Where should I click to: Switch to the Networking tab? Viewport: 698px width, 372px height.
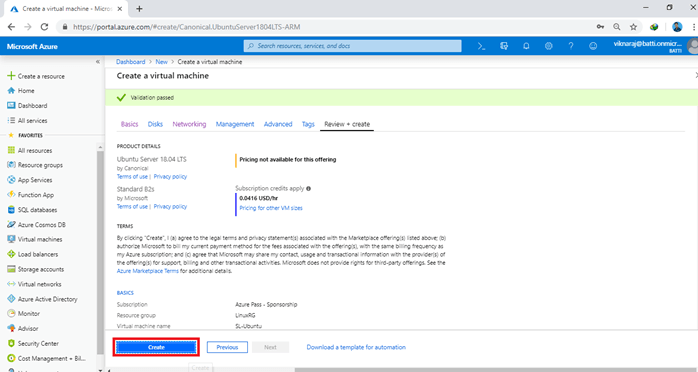189,124
